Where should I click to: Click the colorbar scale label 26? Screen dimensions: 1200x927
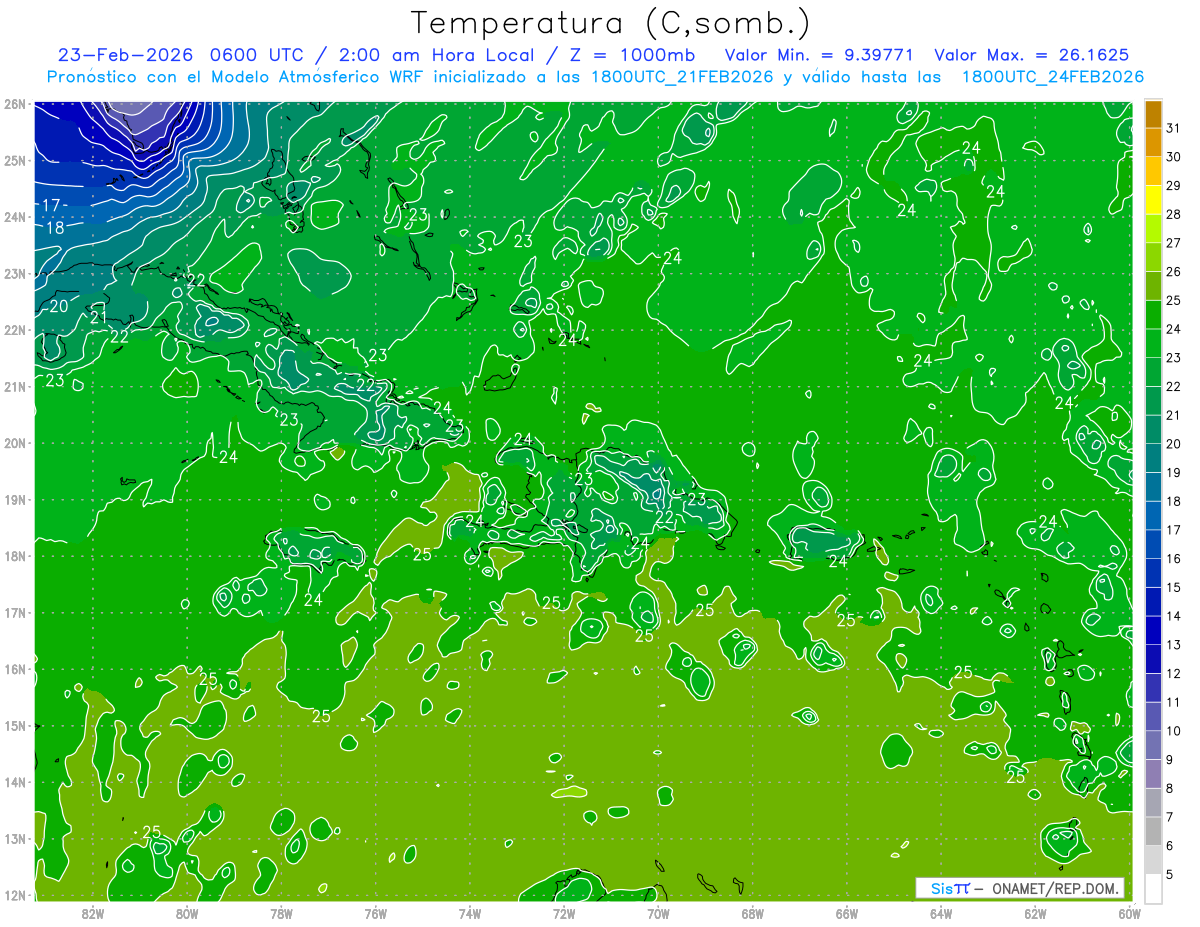[1174, 272]
